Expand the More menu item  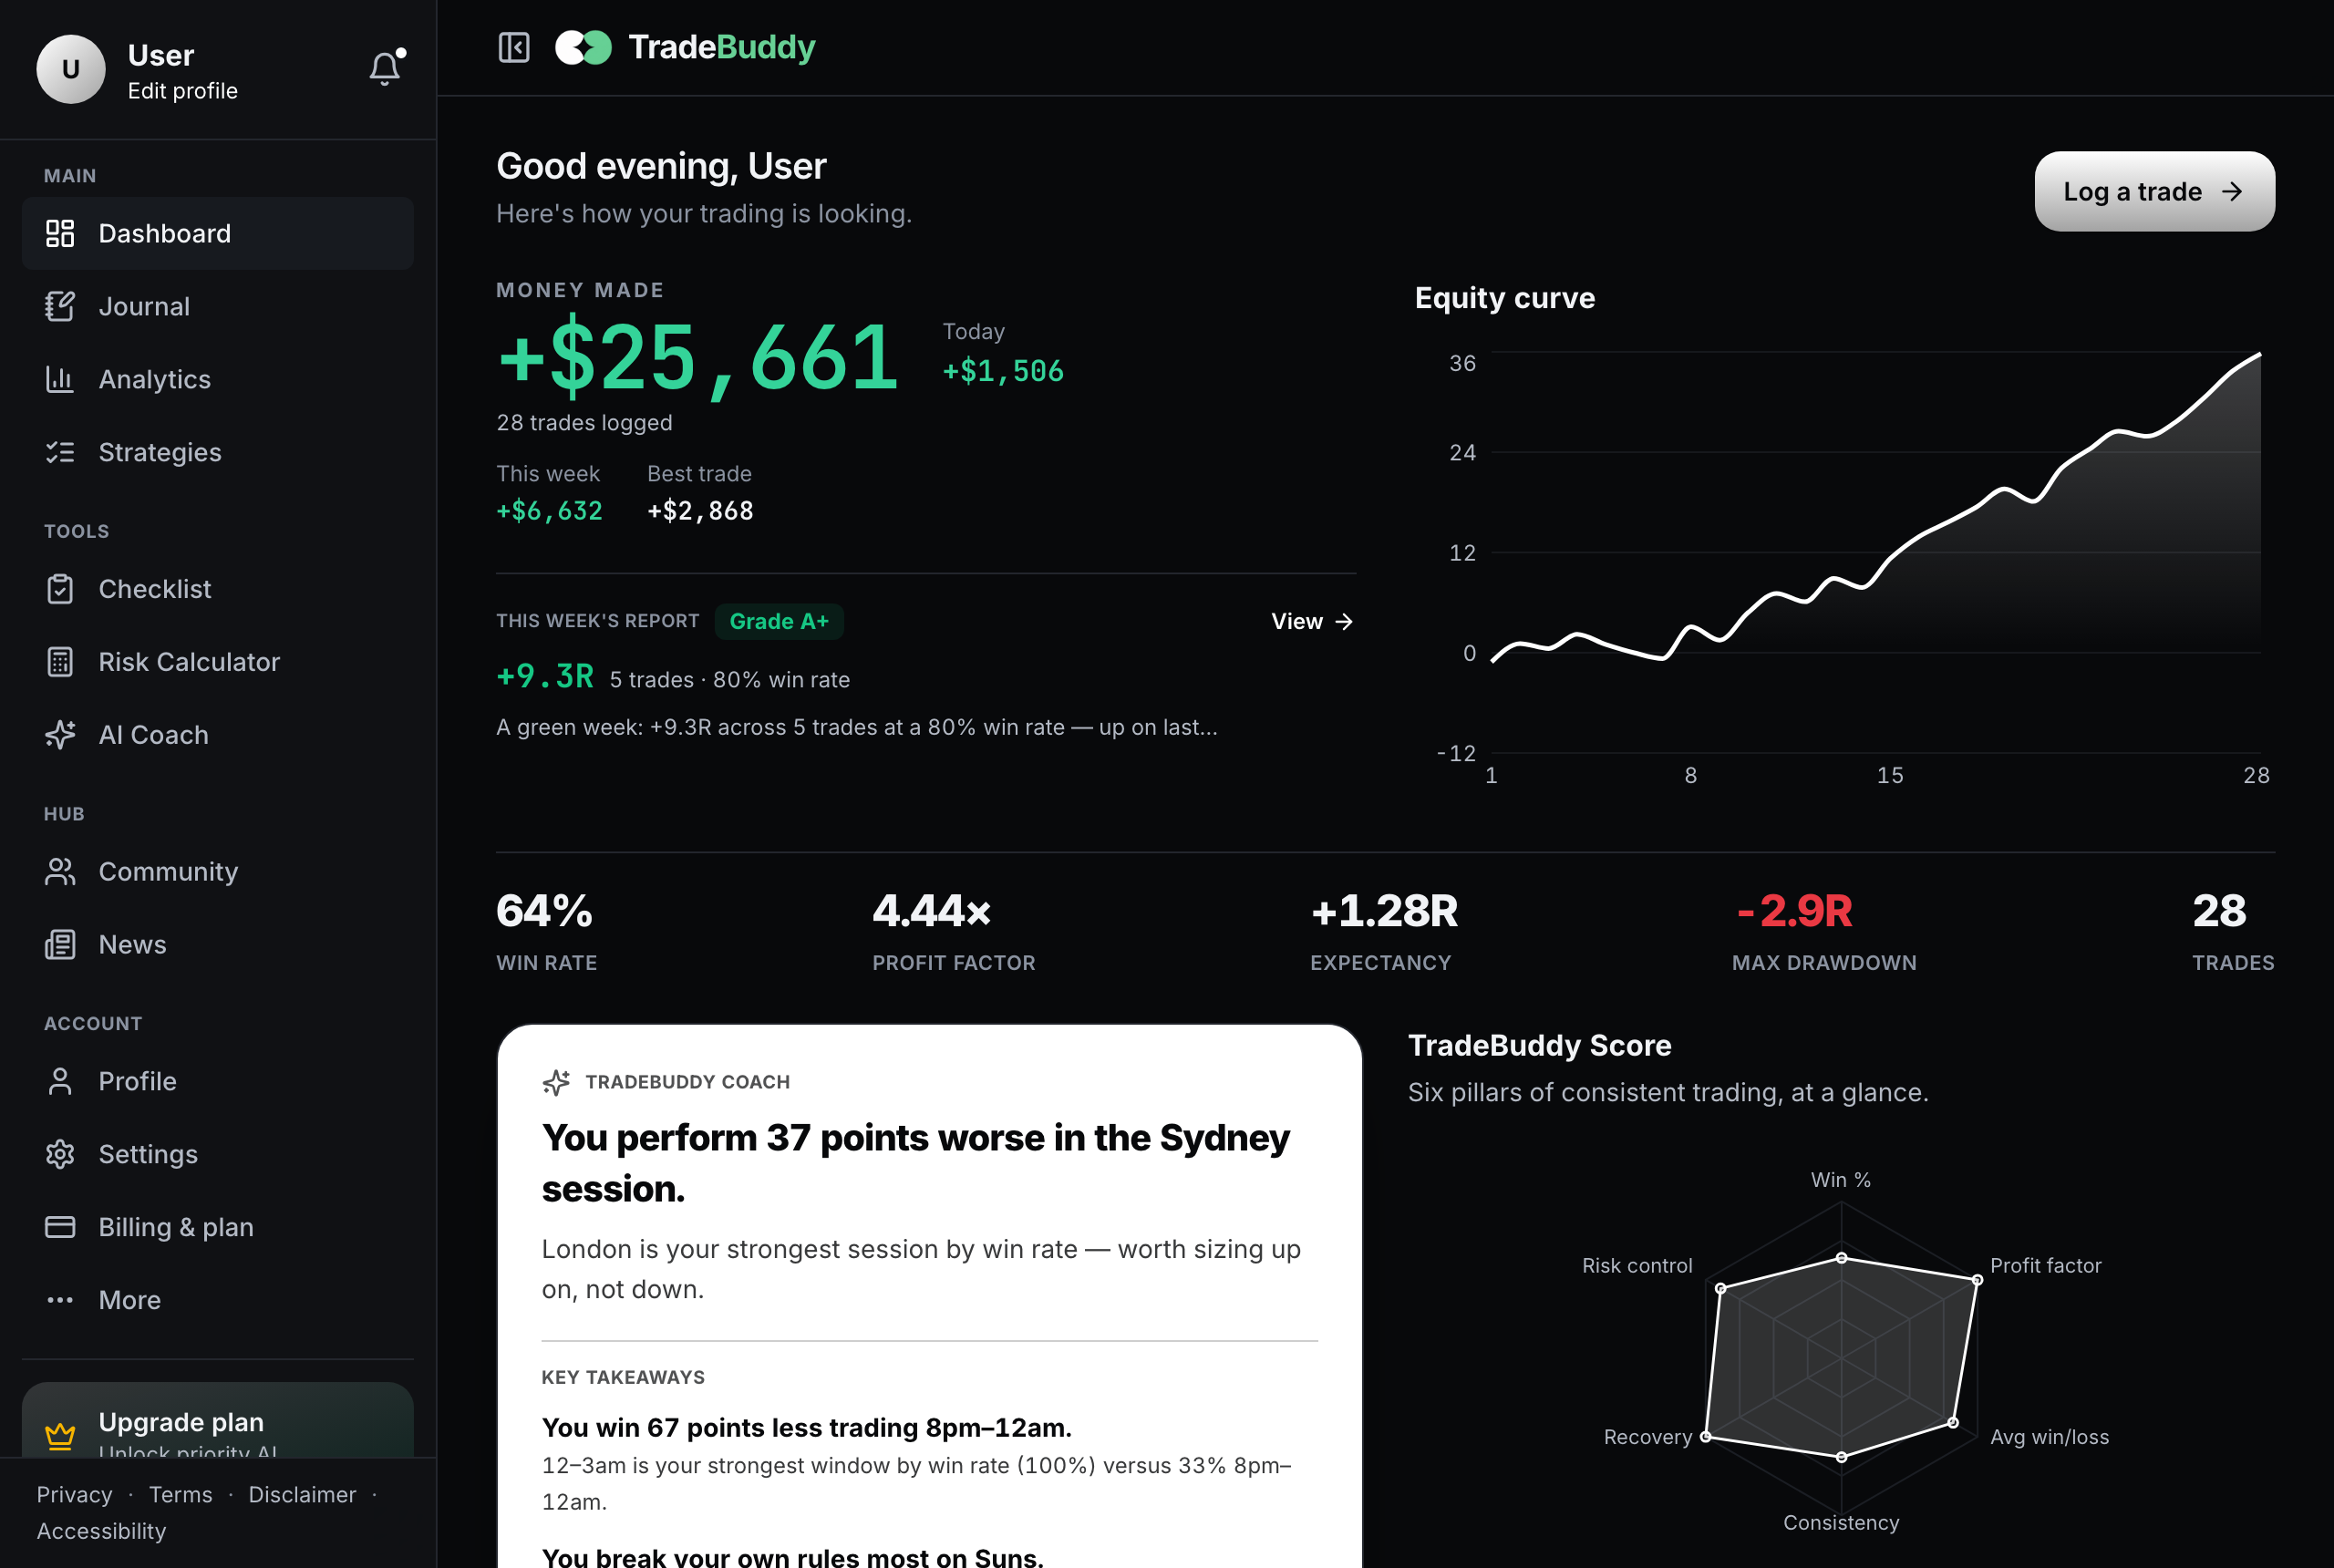click(218, 1300)
